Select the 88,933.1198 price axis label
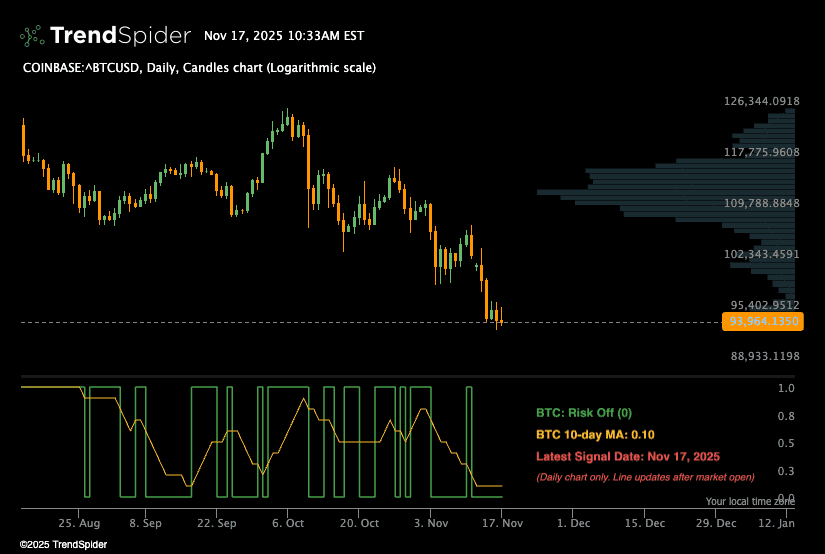 (x=762, y=356)
